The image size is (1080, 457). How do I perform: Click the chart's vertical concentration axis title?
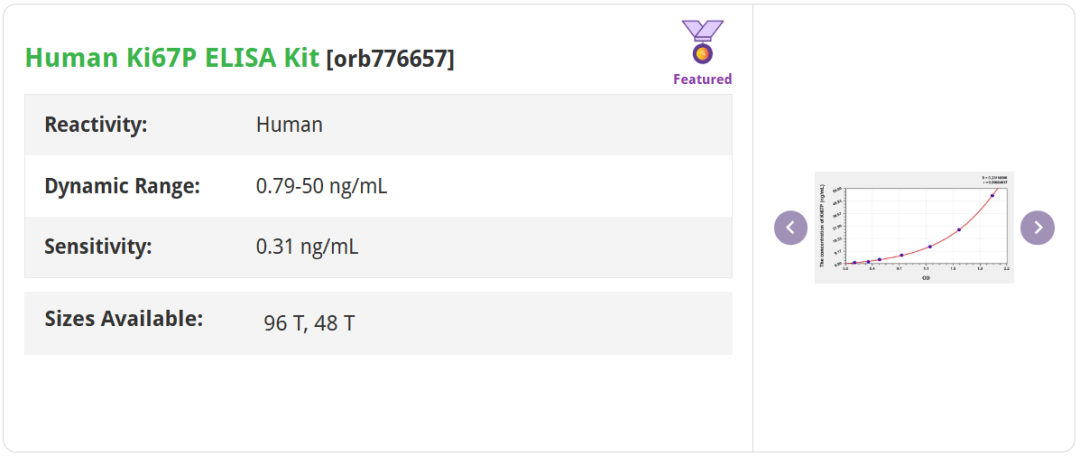tap(822, 226)
